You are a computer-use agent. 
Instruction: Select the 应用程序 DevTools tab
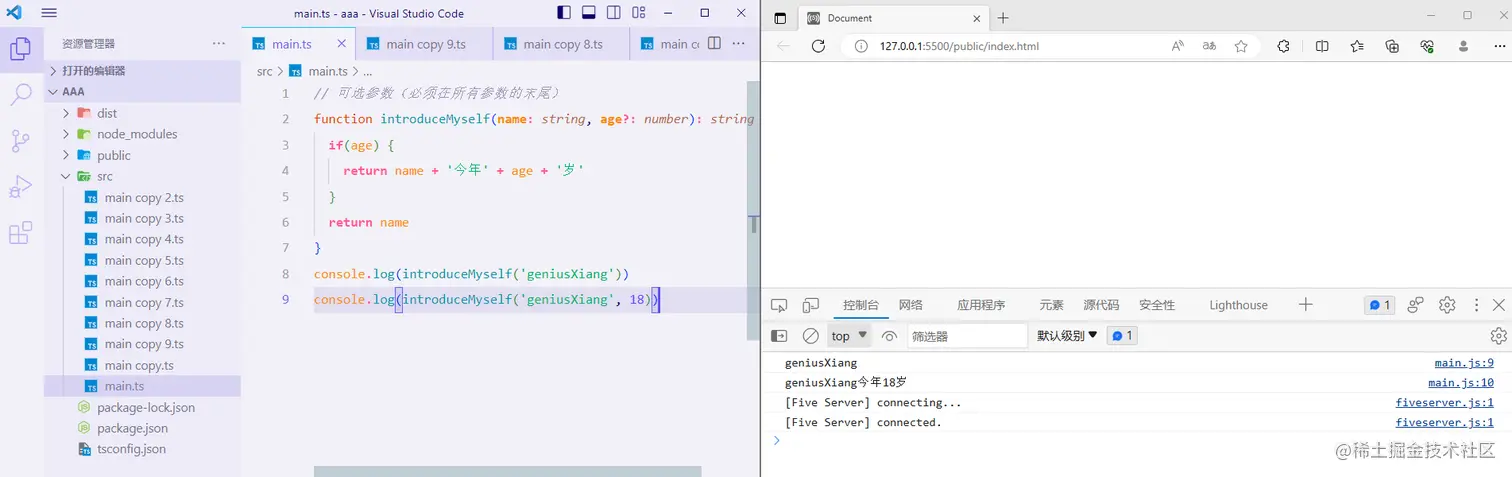point(981,305)
